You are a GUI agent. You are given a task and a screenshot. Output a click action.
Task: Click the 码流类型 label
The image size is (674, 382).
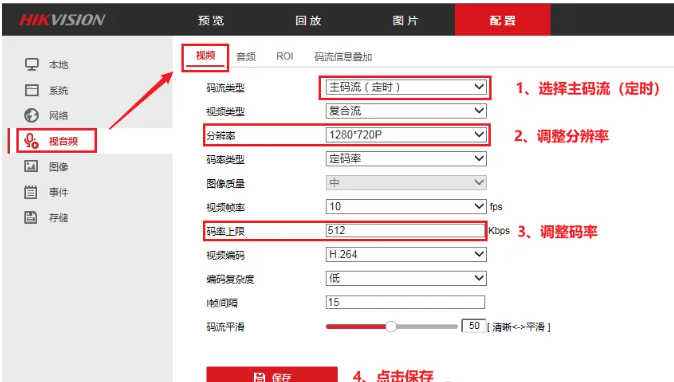point(225,88)
